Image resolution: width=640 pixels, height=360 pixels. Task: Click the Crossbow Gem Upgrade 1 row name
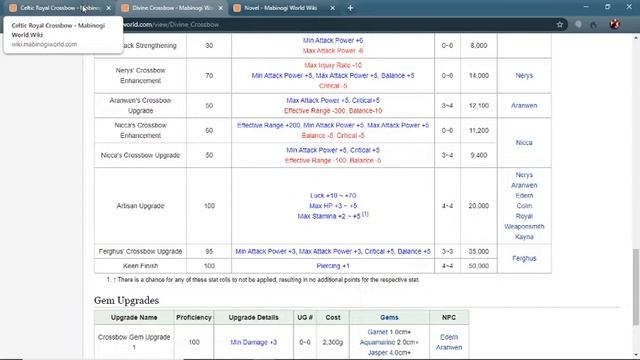[134, 342]
